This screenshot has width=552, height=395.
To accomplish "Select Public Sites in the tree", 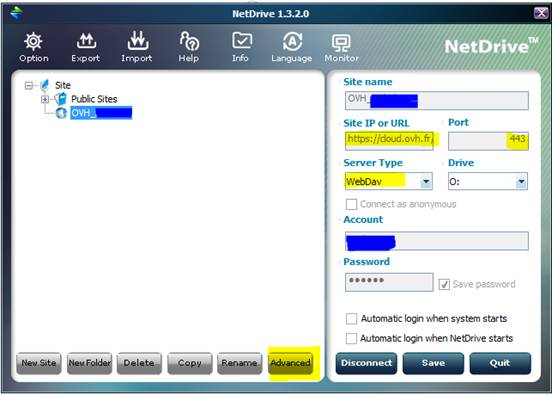I will (x=94, y=99).
